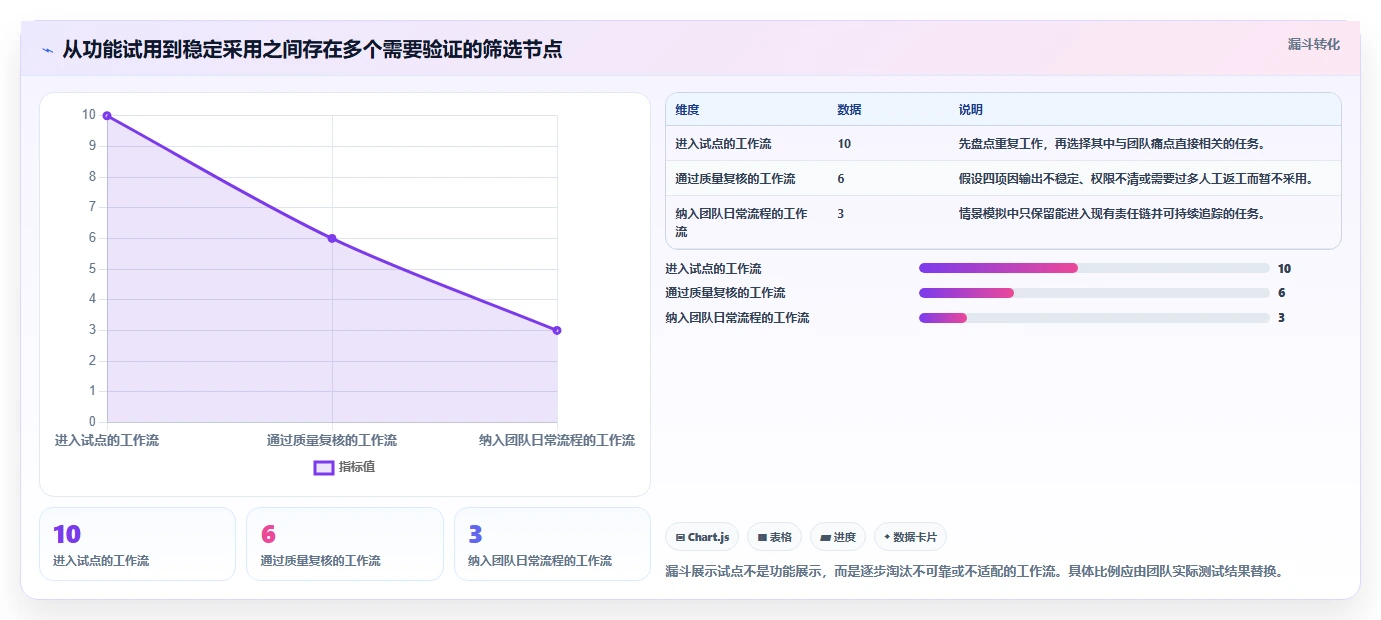Screen dimensions: 1381x620
Task: Click the progress list label 通过质量复核的工作流
Action: (725, 293)
